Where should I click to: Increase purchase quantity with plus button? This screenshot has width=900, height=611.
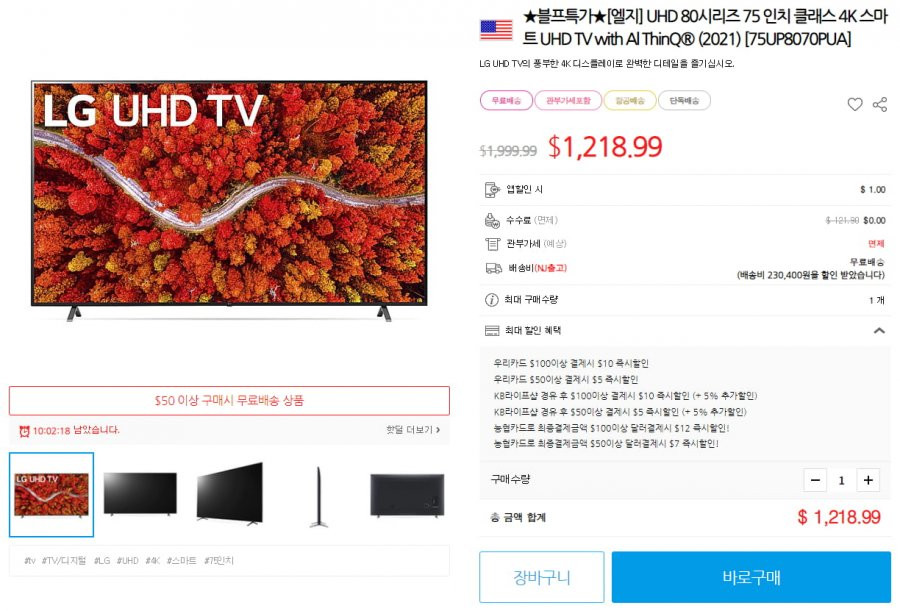point(868,480)
